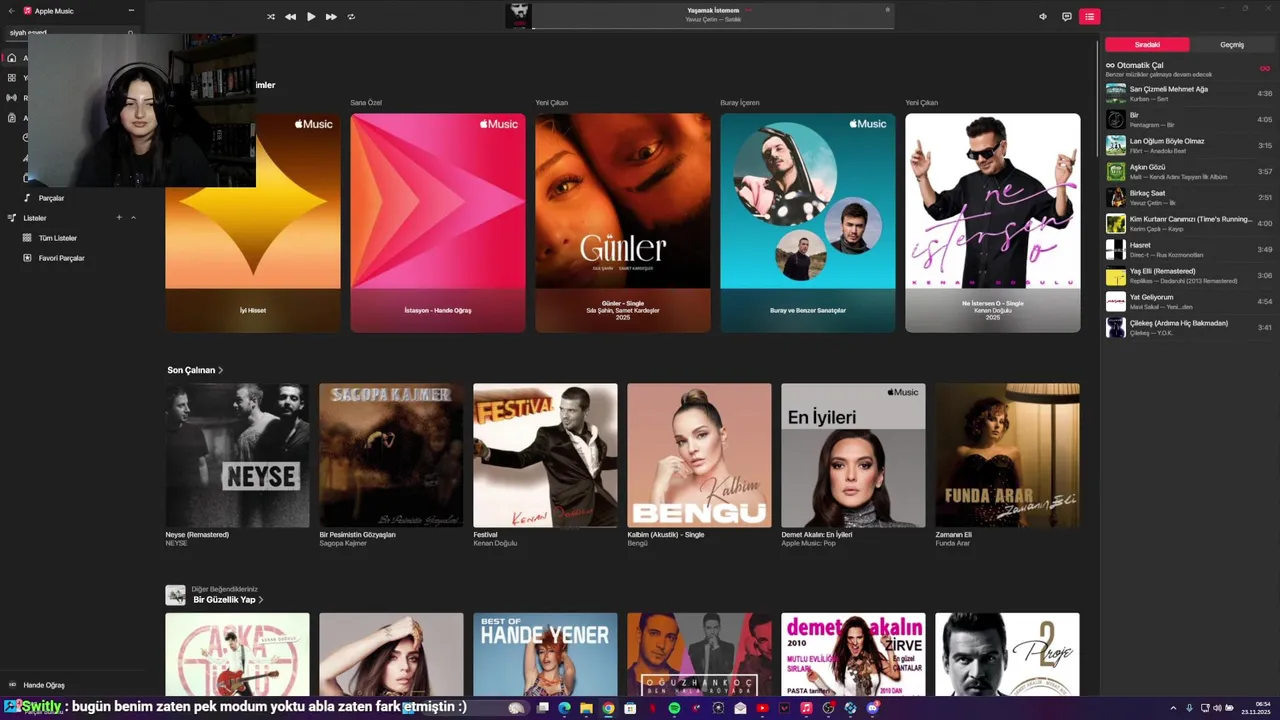Screen dimensions: 1280x720
Task: Show hidden system tray icons chevron
Action: 1173,708
